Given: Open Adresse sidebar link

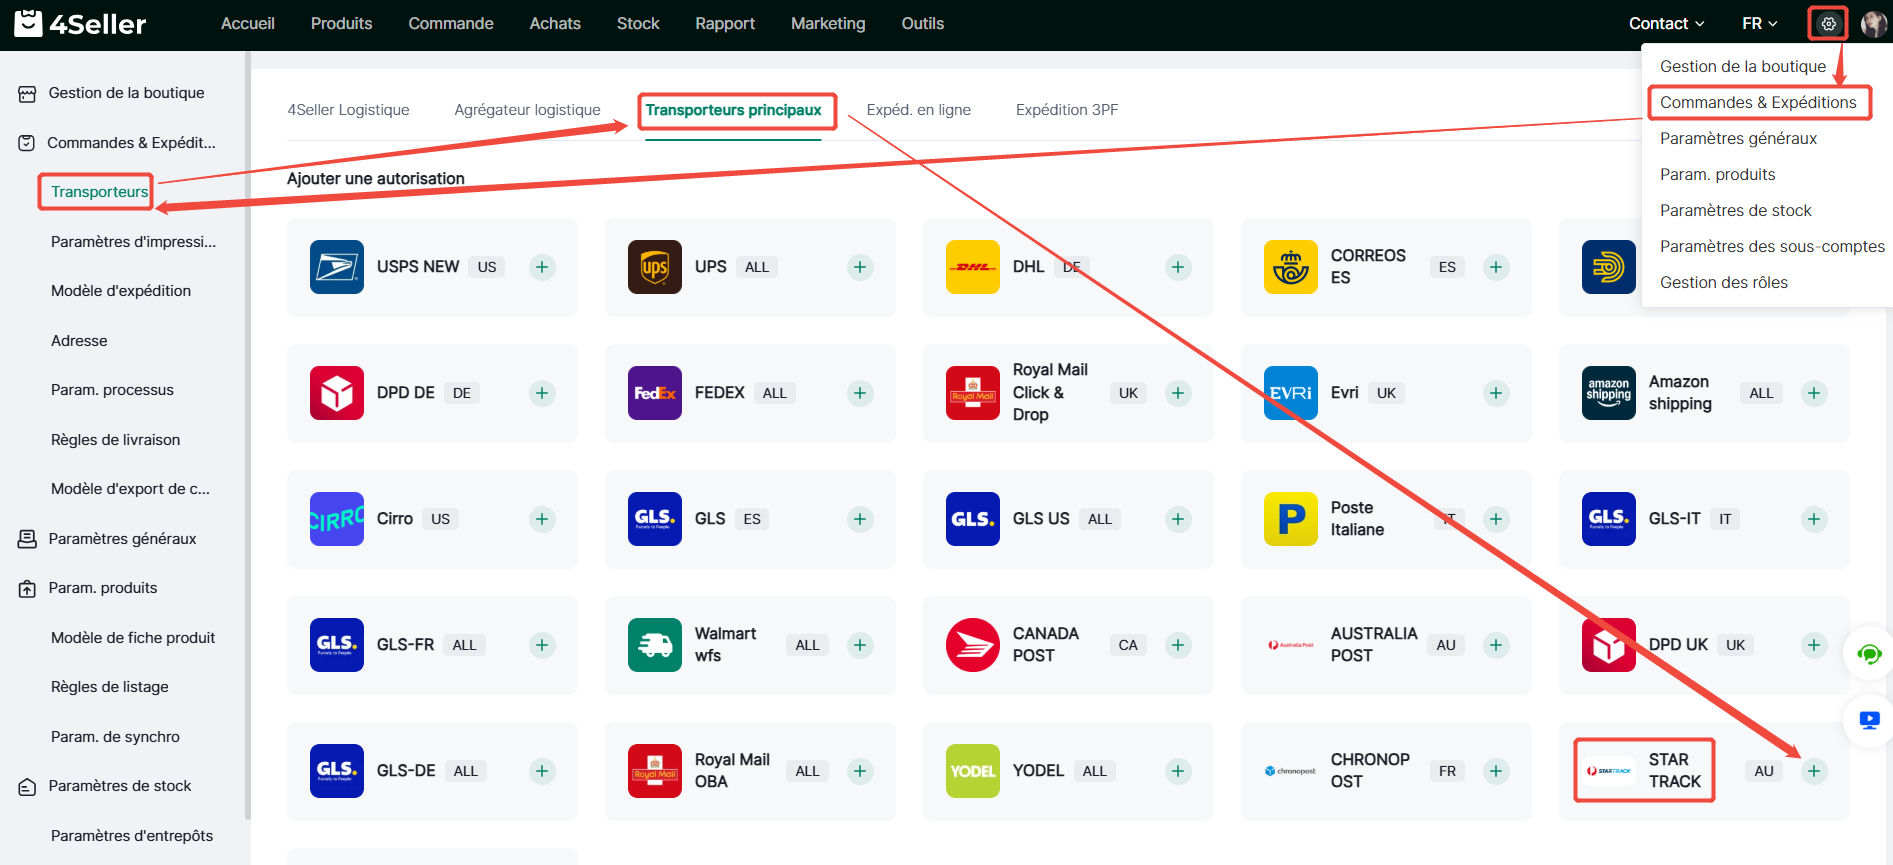Looking at the screenshot, I should 79,341.
